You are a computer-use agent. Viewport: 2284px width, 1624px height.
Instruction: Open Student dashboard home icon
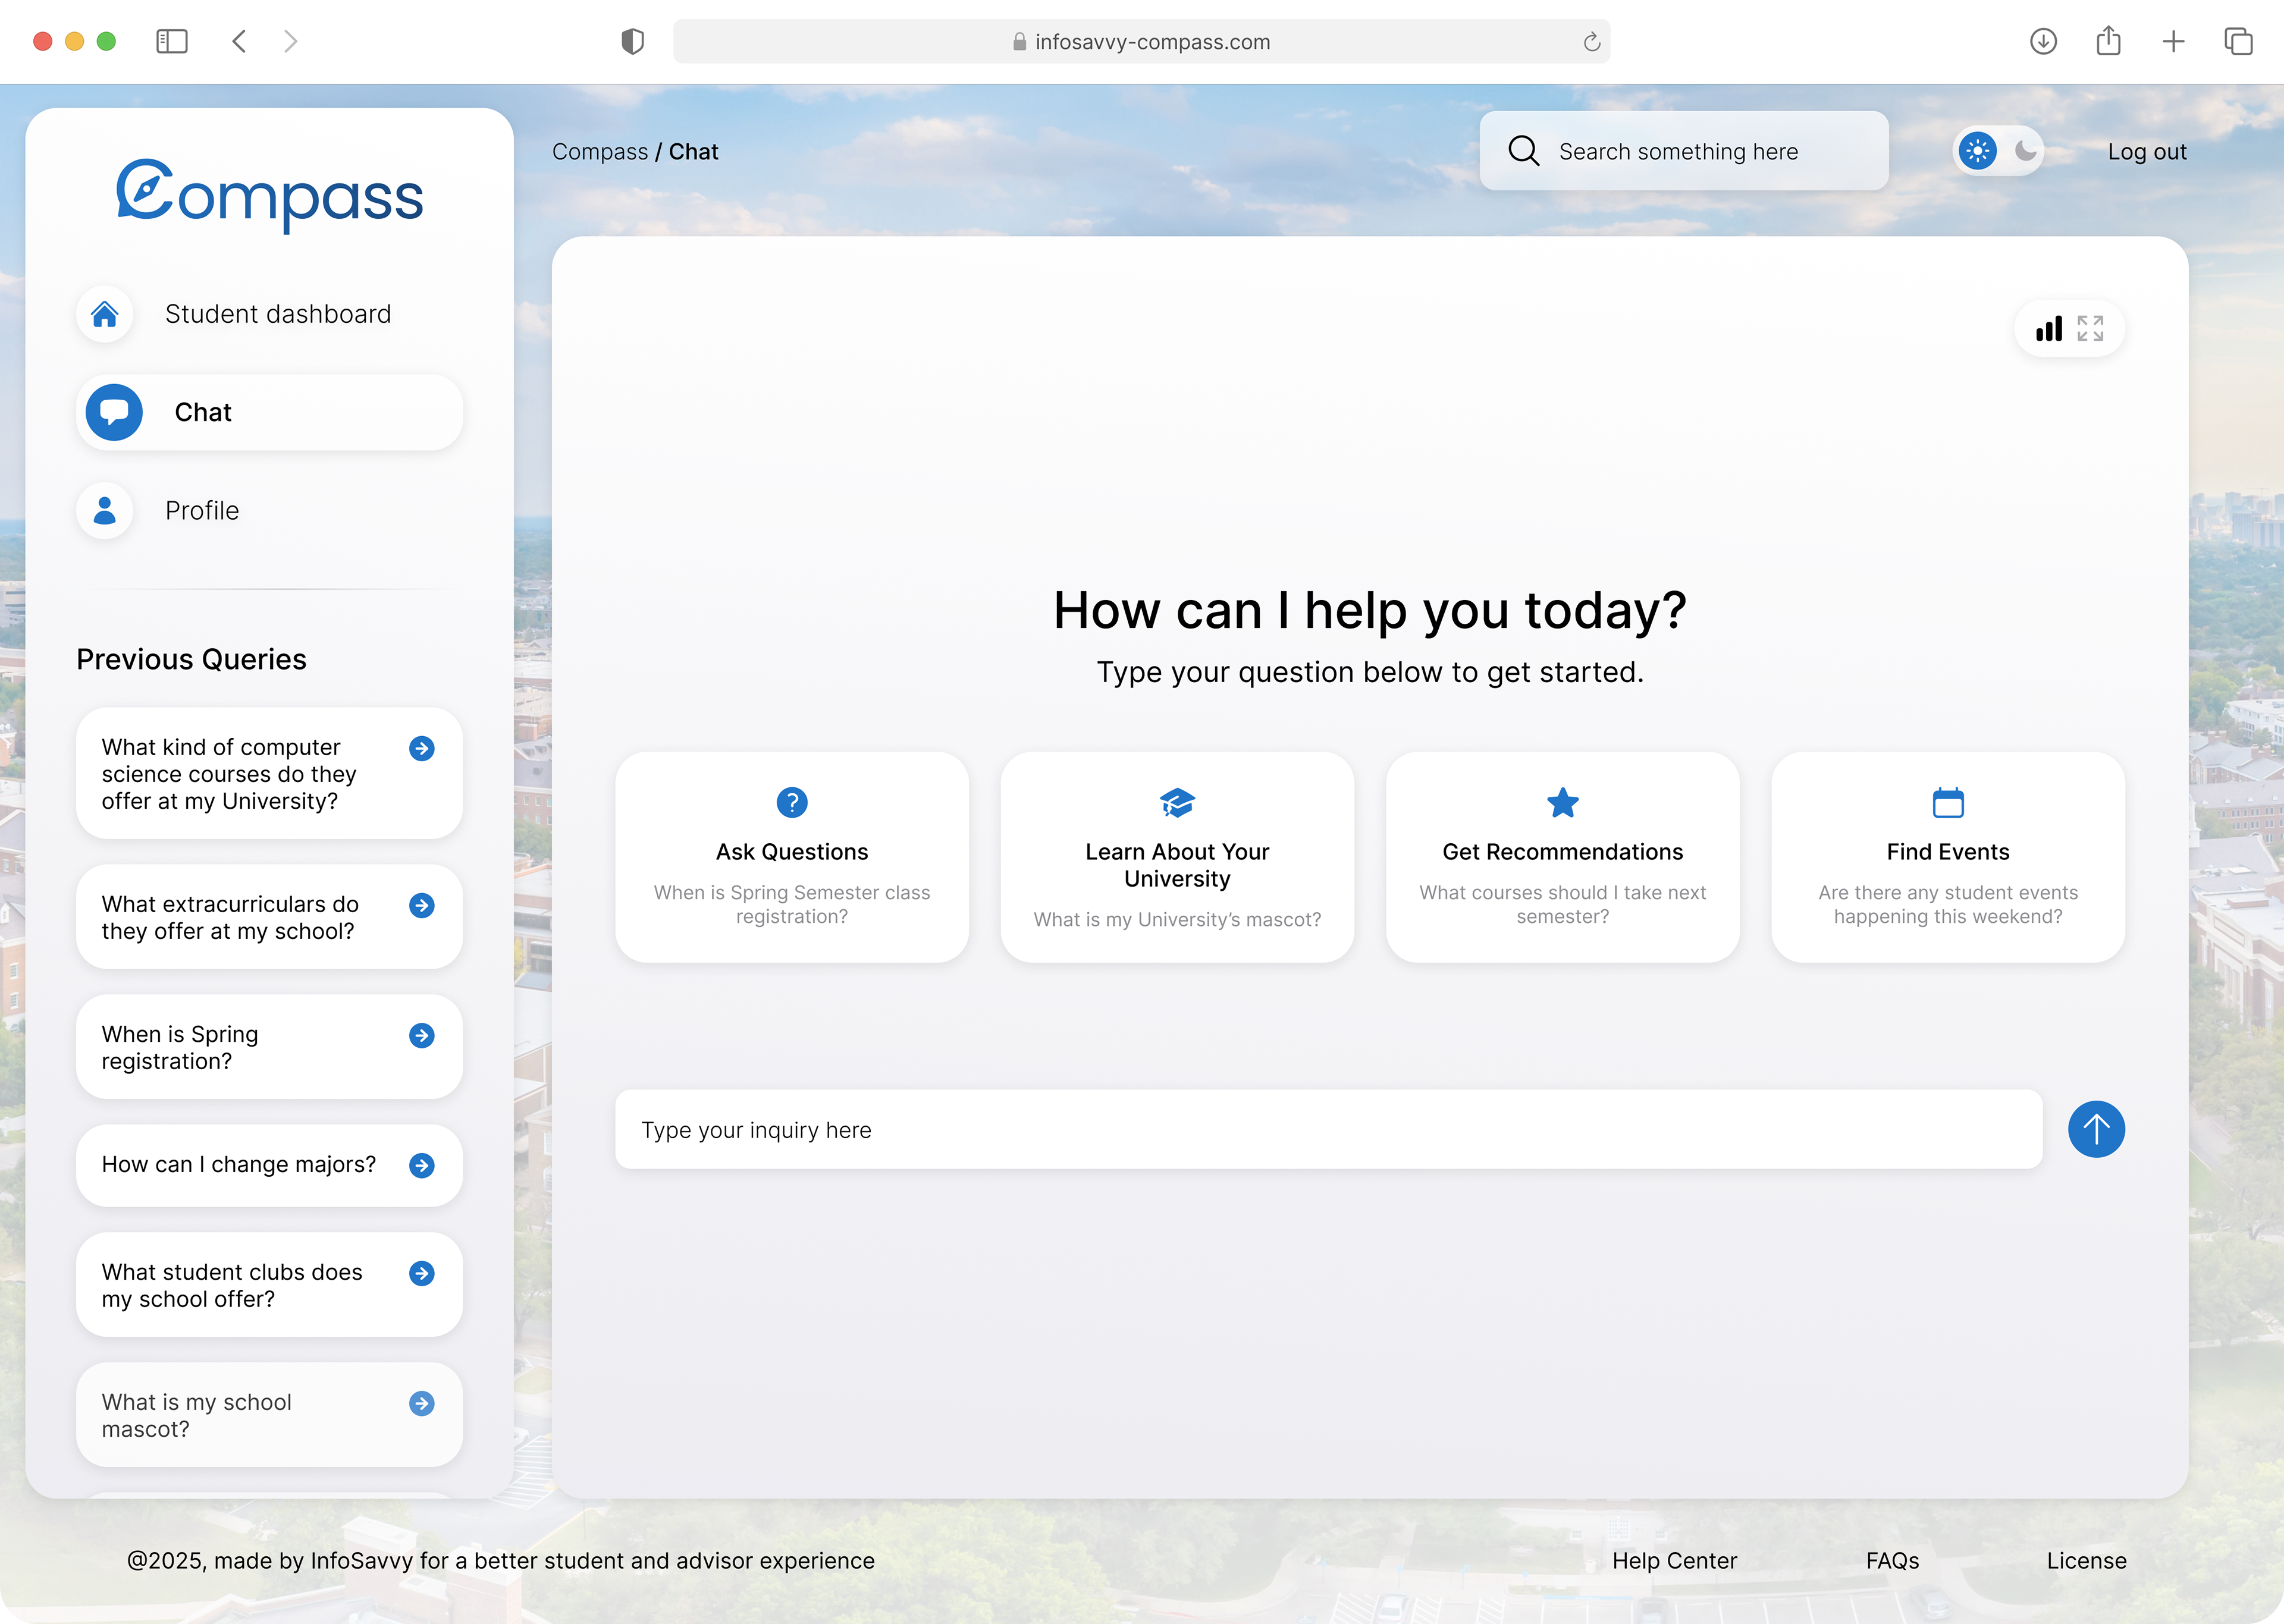(105, 314)
